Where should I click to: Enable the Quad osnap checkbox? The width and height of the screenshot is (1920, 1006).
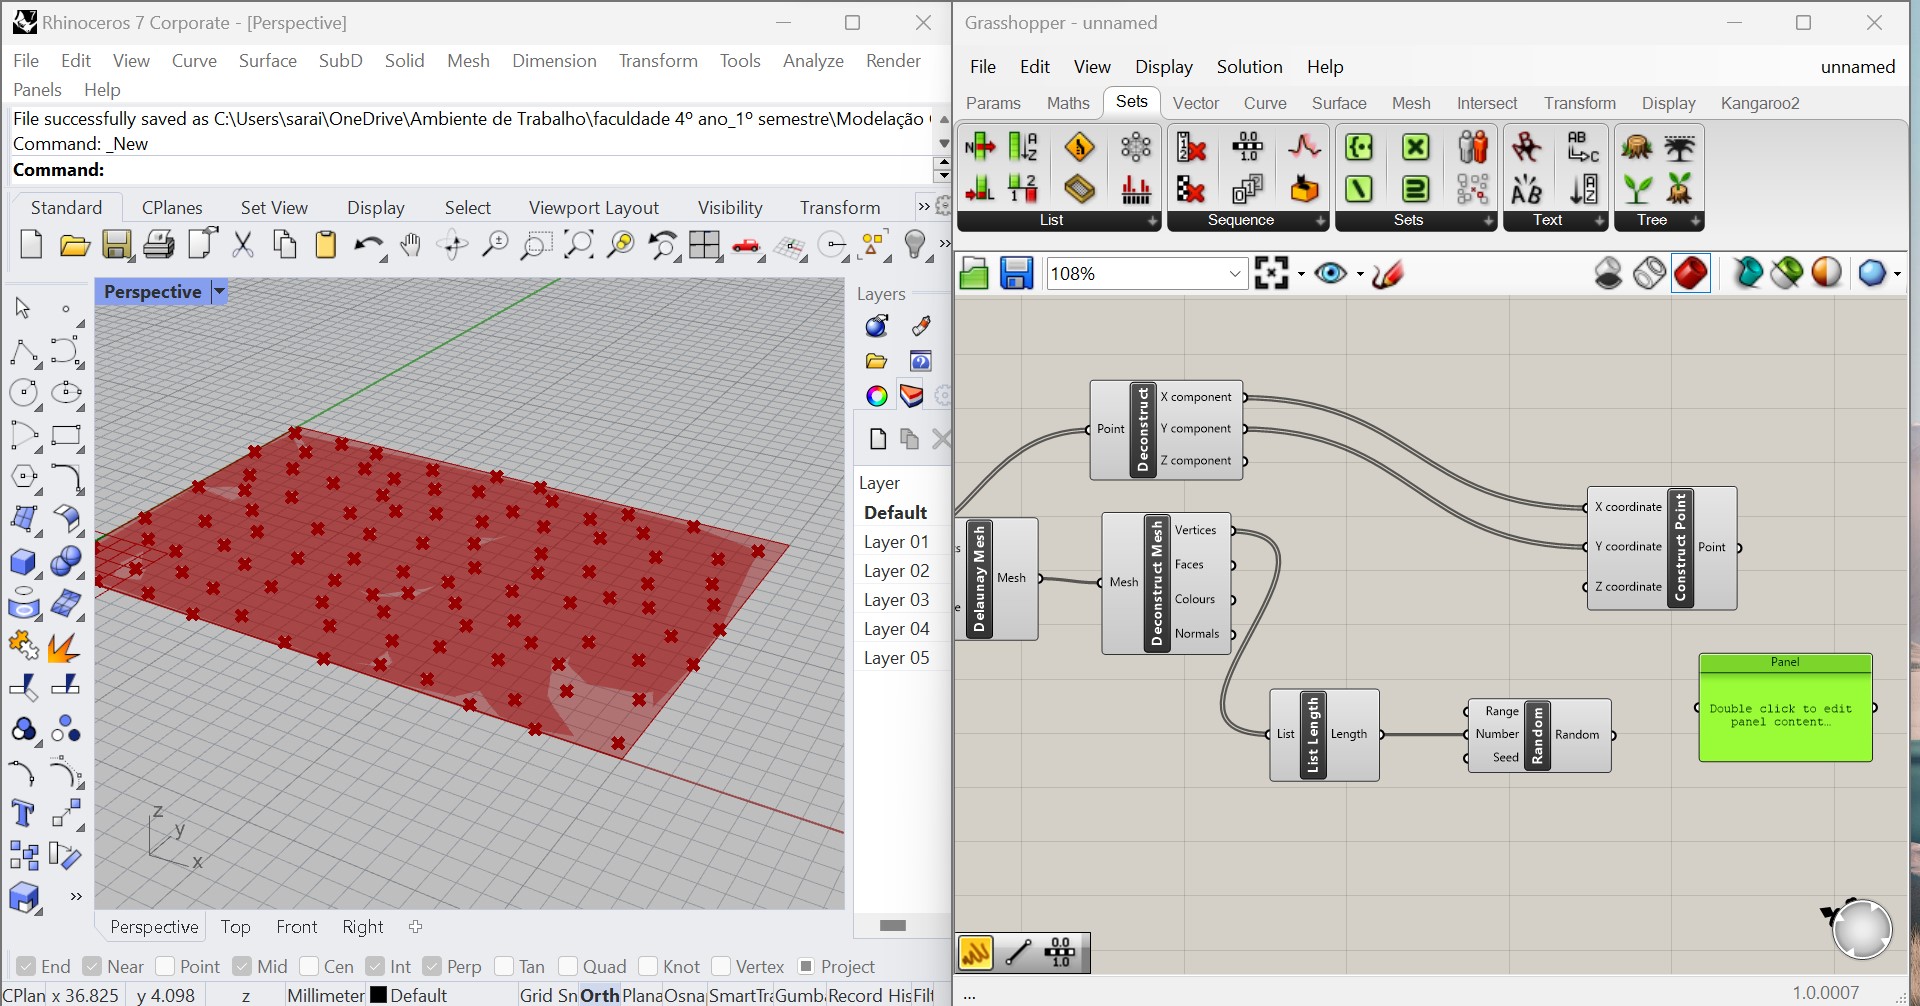point(568,966)
